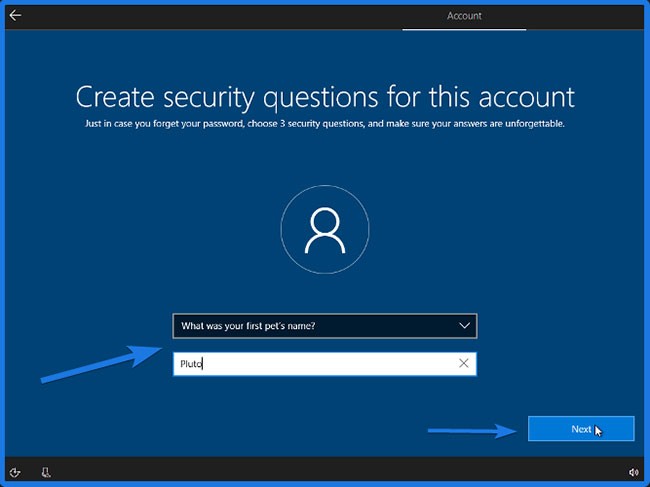Click the word Pluto in the answer box
650x487 pixels.
[x=191, y=364]
